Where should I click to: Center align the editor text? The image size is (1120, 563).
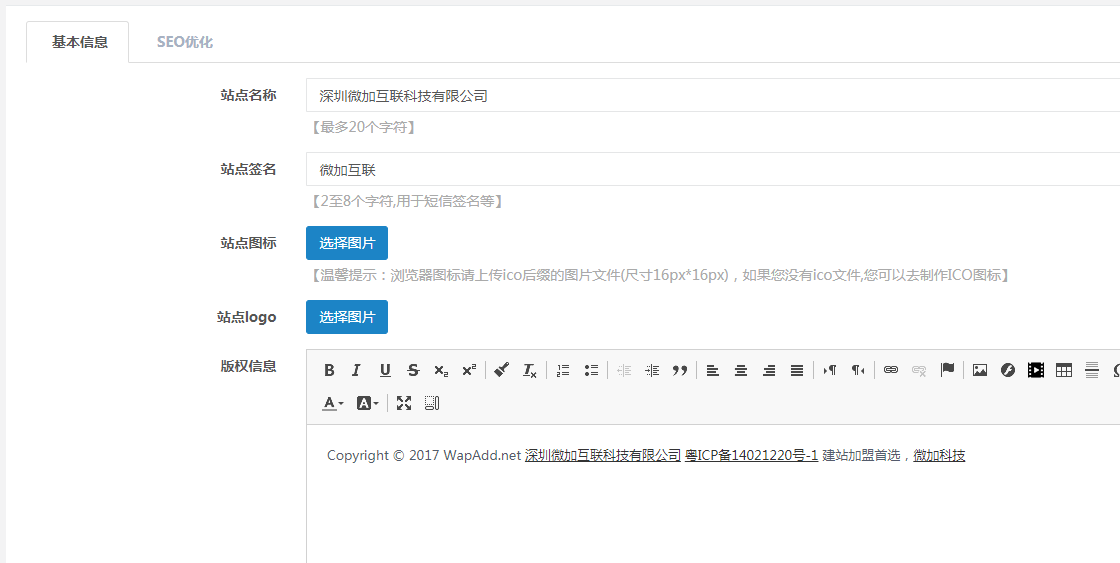741,370
